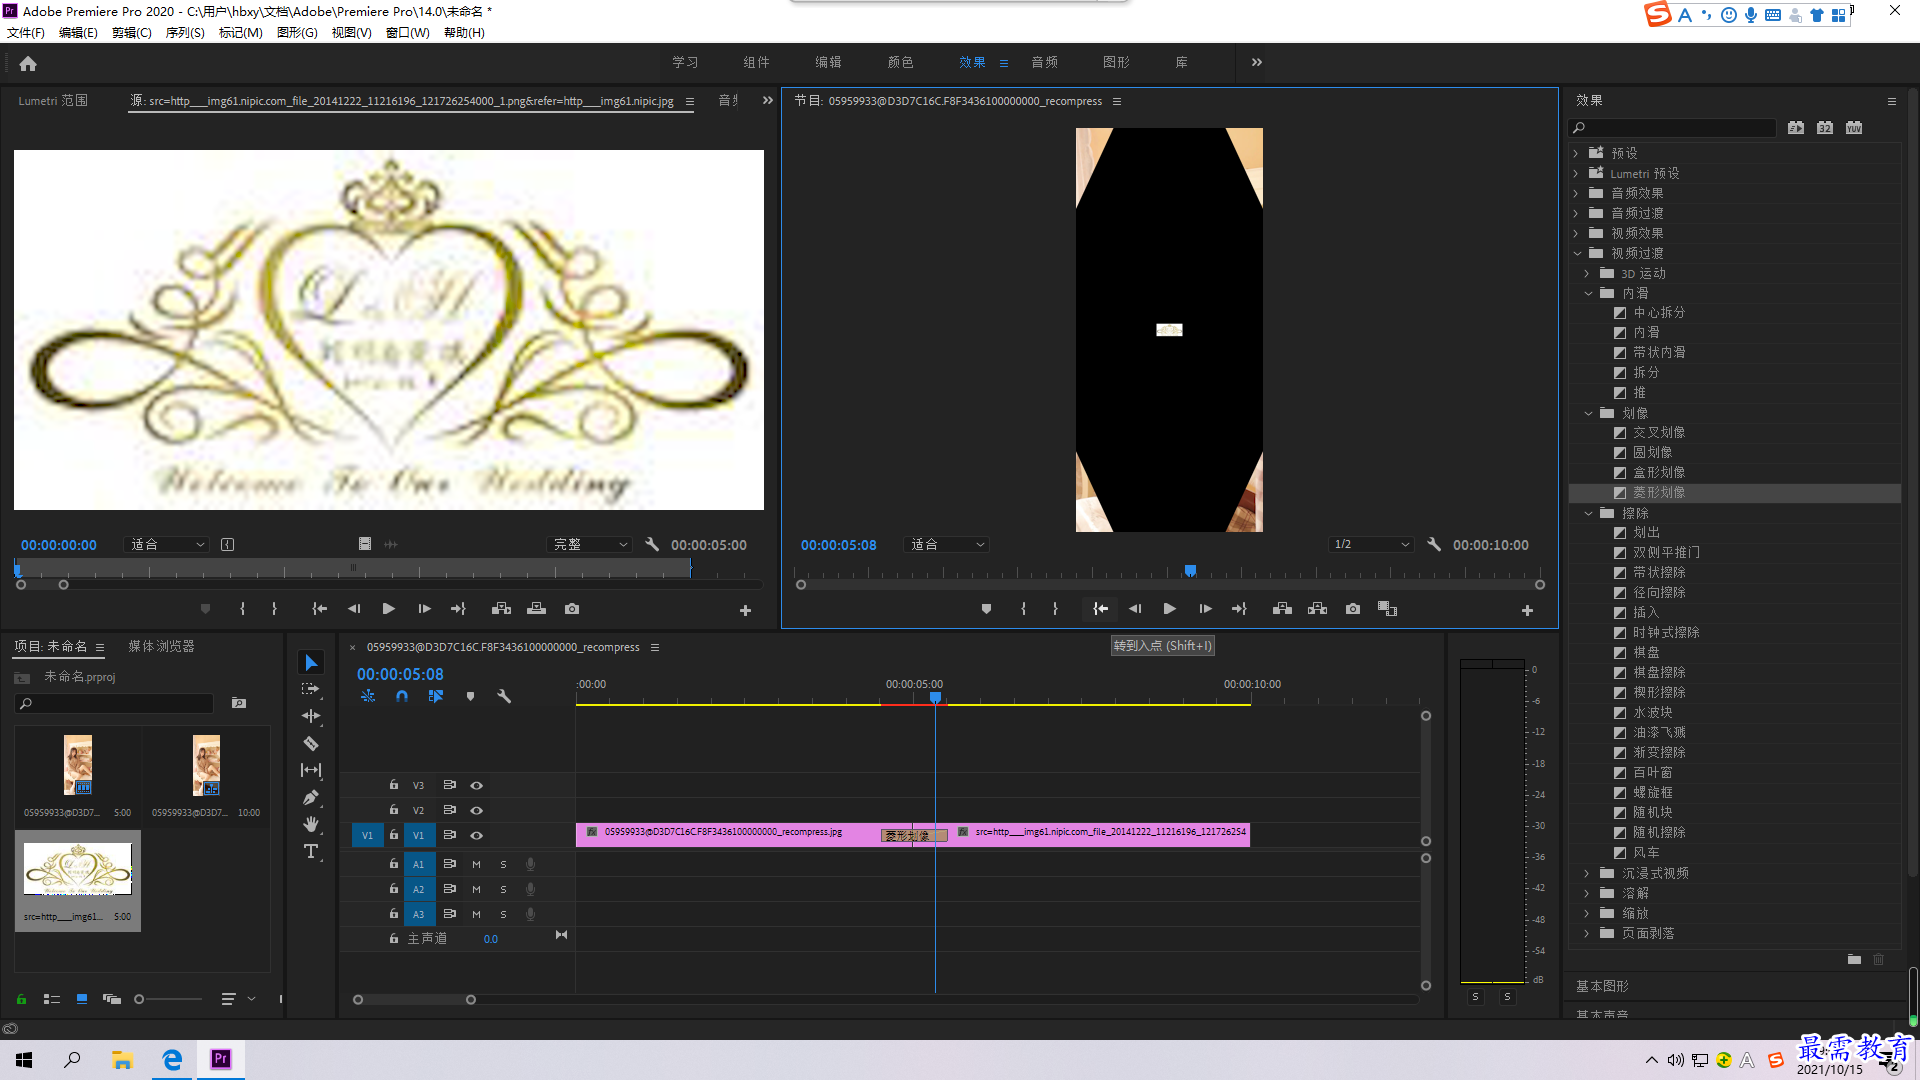
Task: Select the 中心拆分 transition
Action: 1659,313
